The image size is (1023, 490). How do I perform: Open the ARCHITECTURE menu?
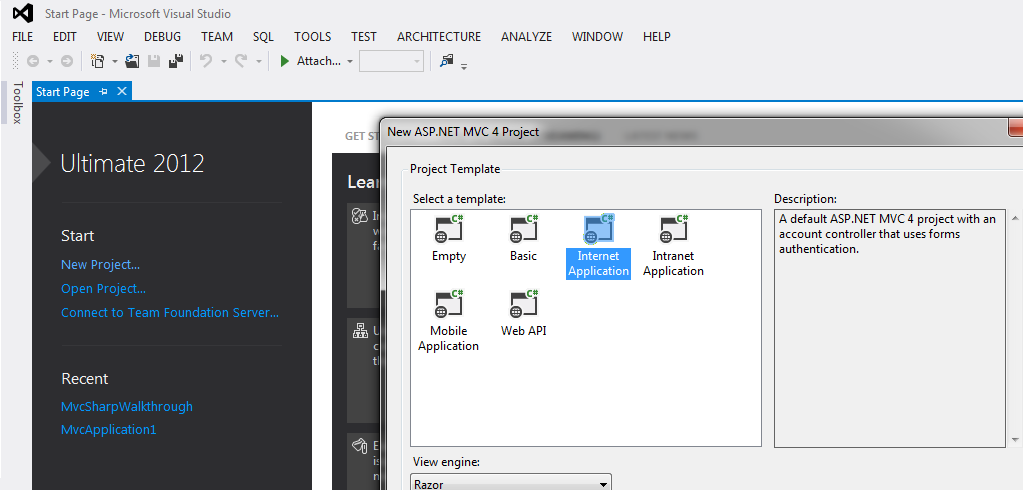click(439, 37)
